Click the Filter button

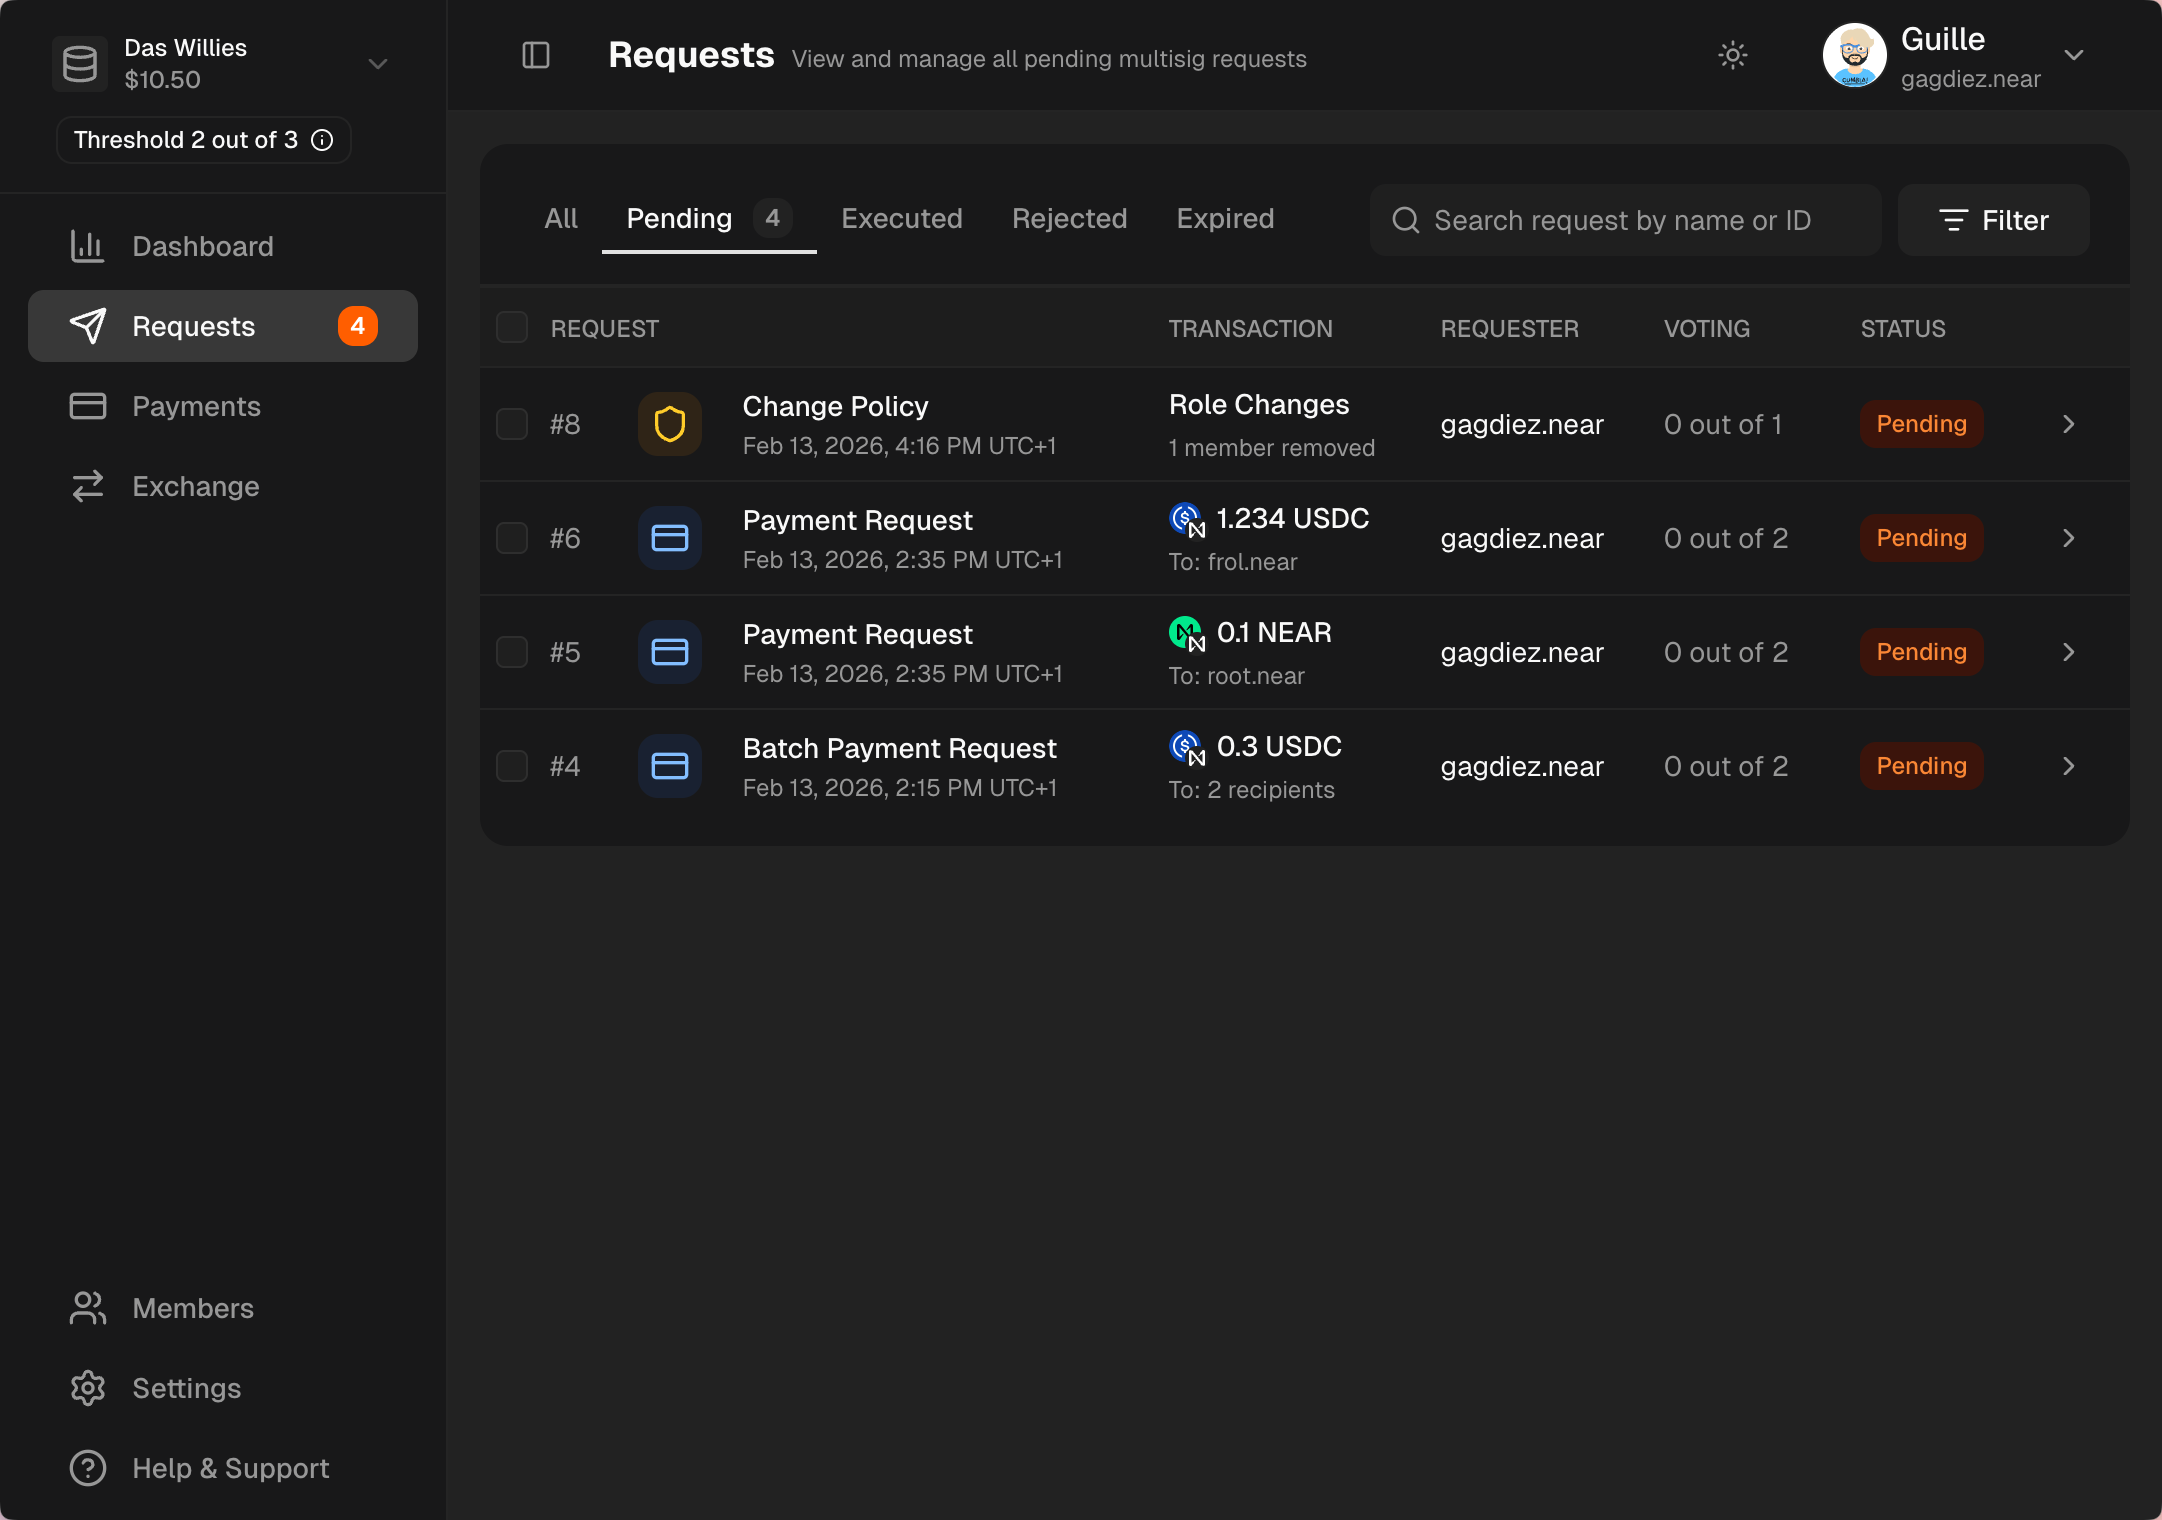click(x=1993, y=220)
